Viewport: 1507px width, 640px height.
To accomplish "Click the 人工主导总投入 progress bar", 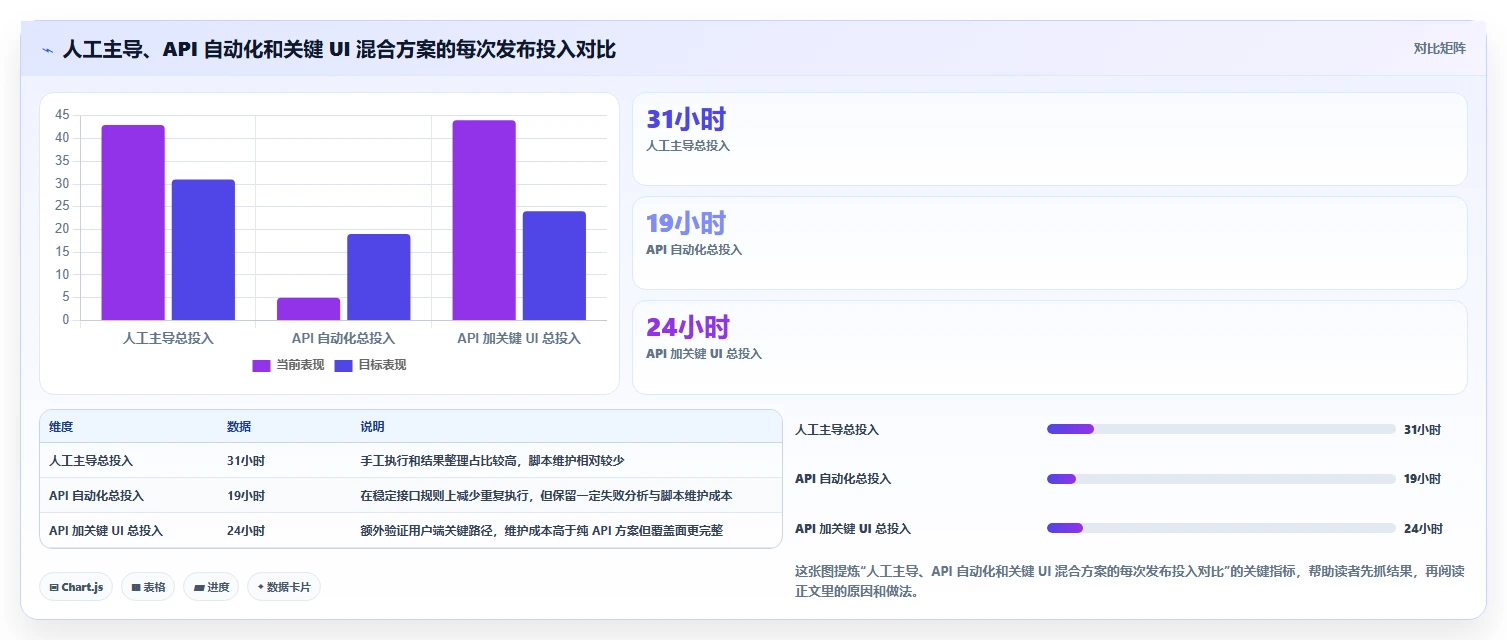I will point(1221,429).
